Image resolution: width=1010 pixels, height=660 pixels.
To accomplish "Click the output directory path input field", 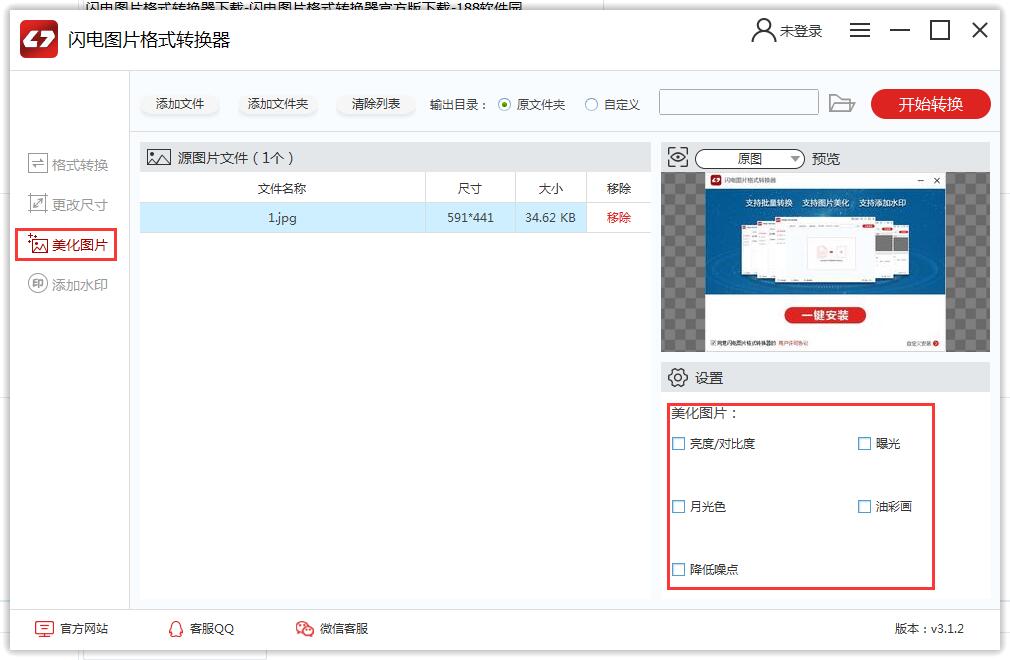I will (x=738, y=103).
